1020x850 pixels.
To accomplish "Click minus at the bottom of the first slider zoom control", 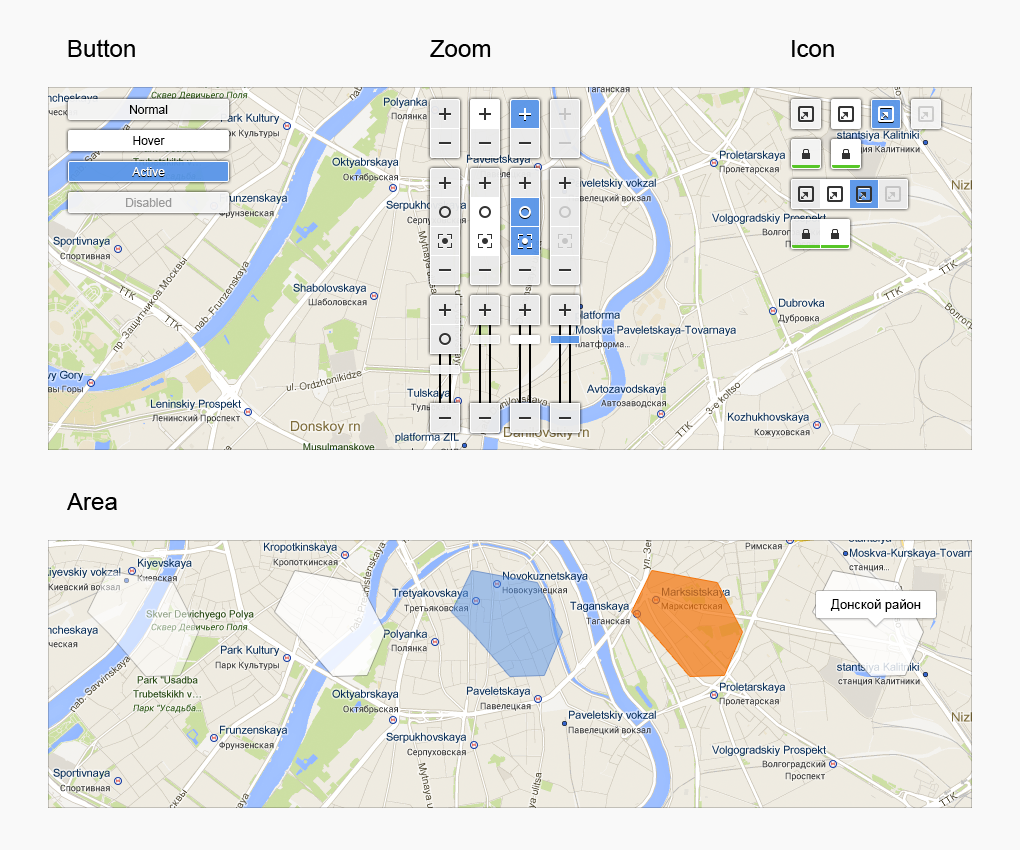I will tap(445, 418).
